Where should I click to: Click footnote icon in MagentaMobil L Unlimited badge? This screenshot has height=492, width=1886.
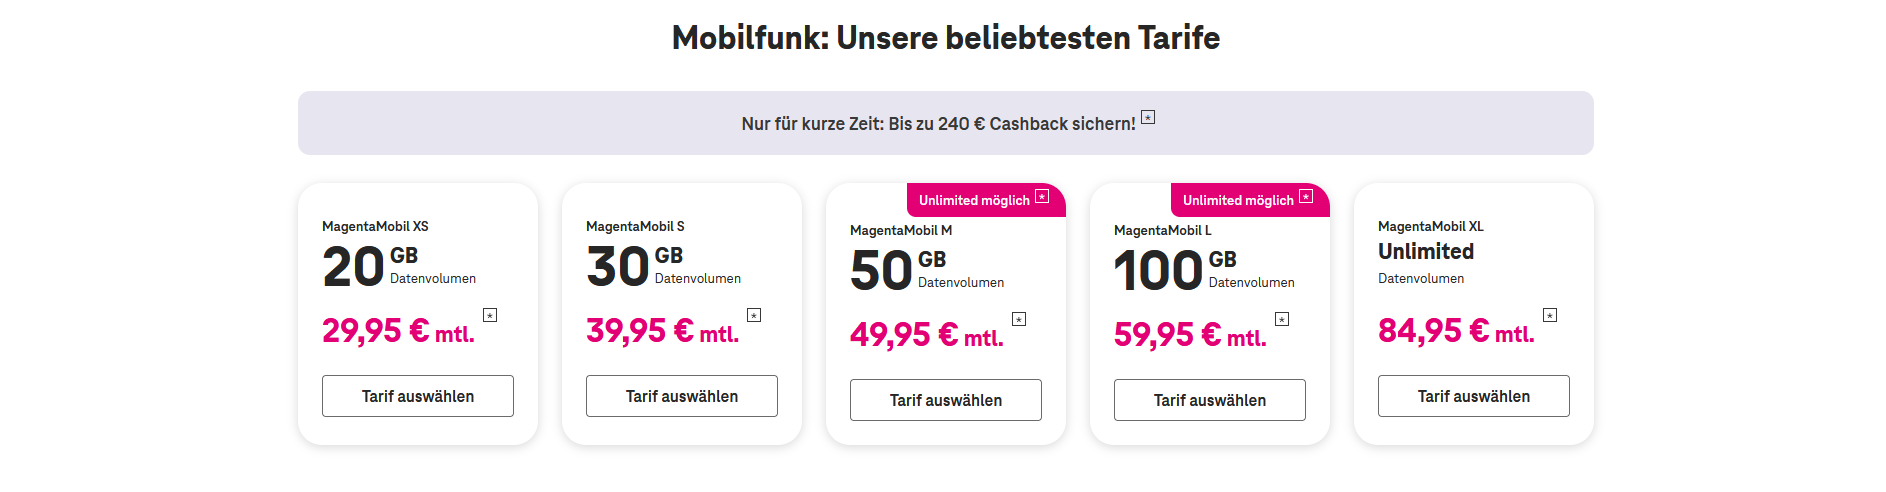(x=1306, y=196)
